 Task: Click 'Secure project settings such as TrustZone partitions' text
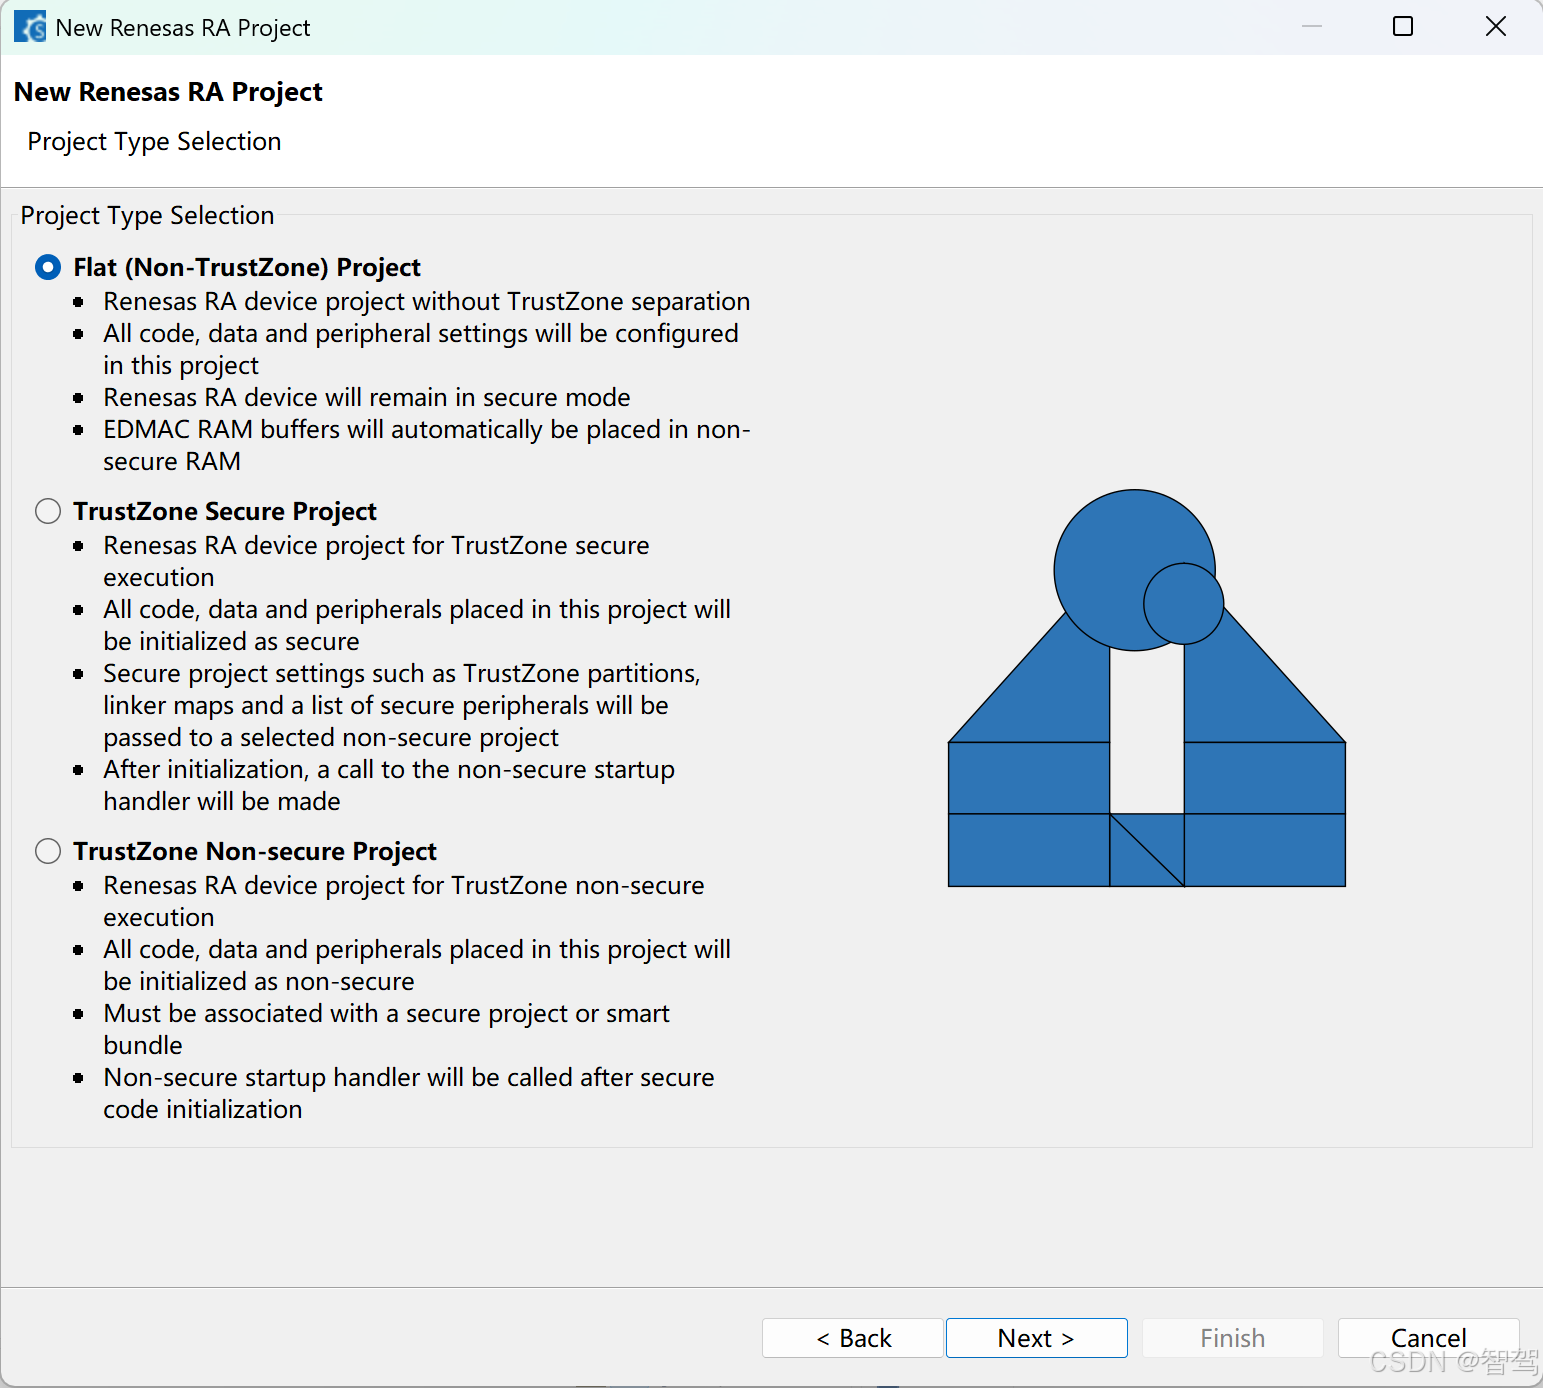(401, 674)
